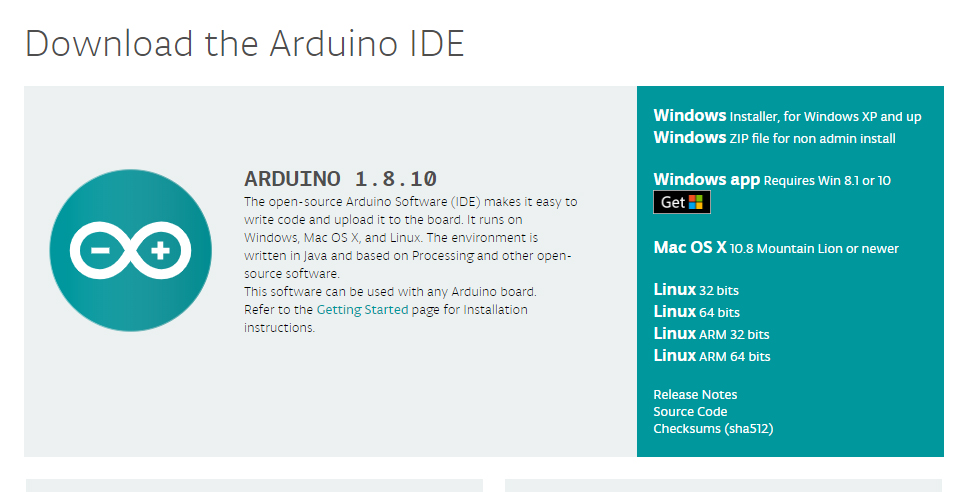Click the minus symbol in Arduino logo
This screenshot has width=978, height=492.
[100, 251]
